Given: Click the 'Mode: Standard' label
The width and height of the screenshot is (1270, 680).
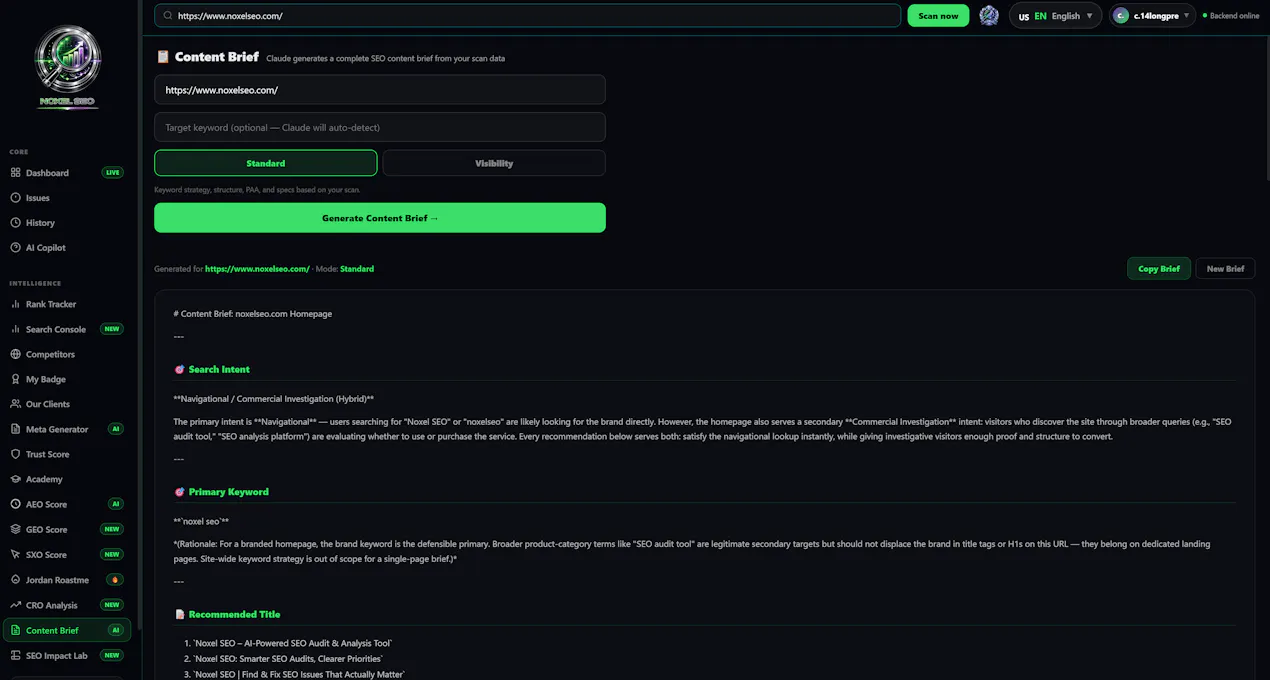Looking at the screenshot, I should (x=345, y=269).
